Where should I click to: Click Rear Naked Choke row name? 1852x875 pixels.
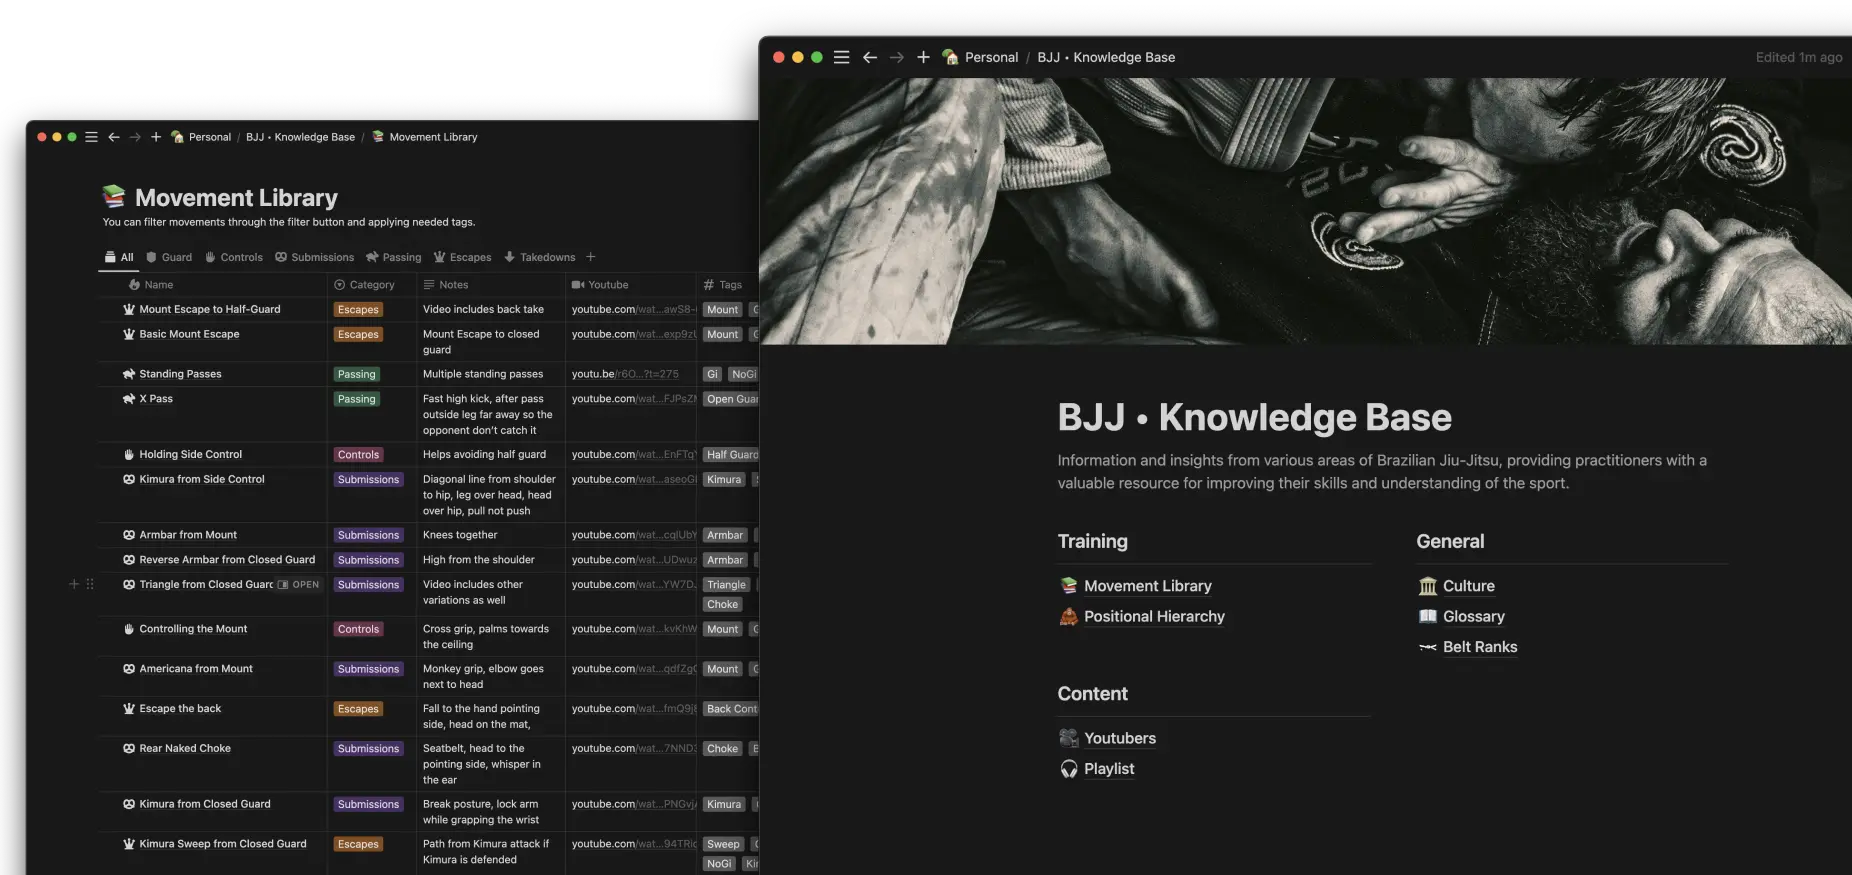(185, 748)
